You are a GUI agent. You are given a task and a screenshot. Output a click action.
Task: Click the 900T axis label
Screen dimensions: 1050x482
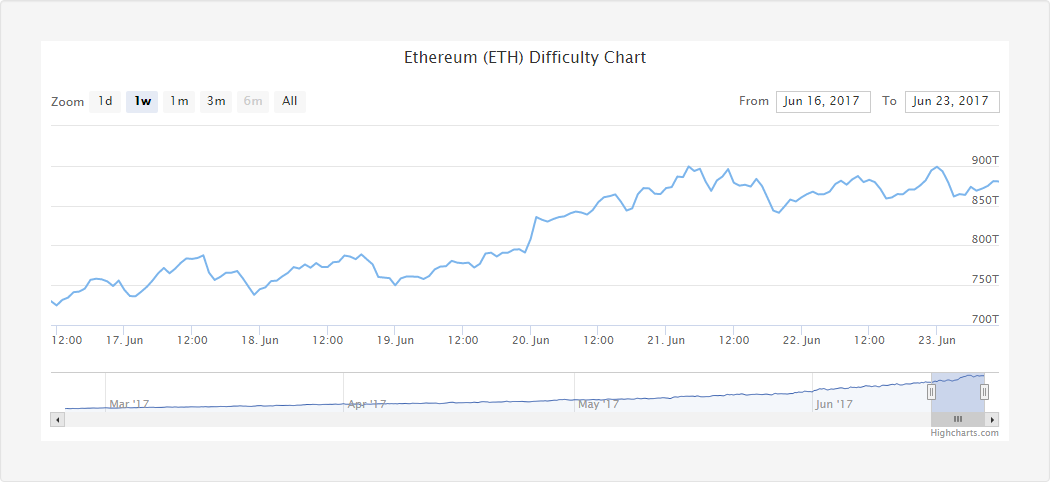click(x=985, y=161)
